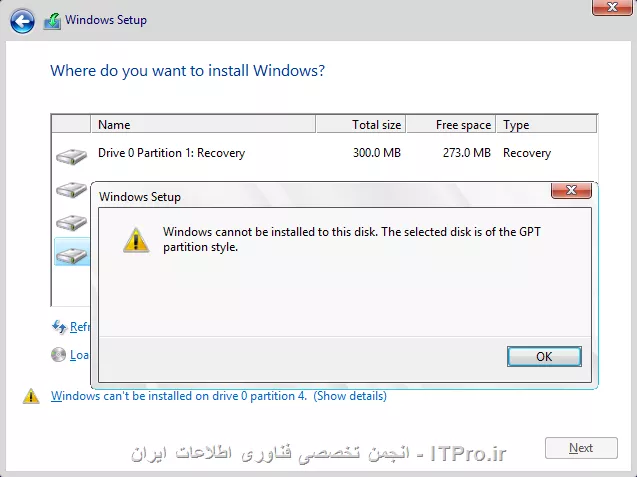Click the Windows Setup title icon
Screen dimensions: 637x477
(x=52, y=21)
